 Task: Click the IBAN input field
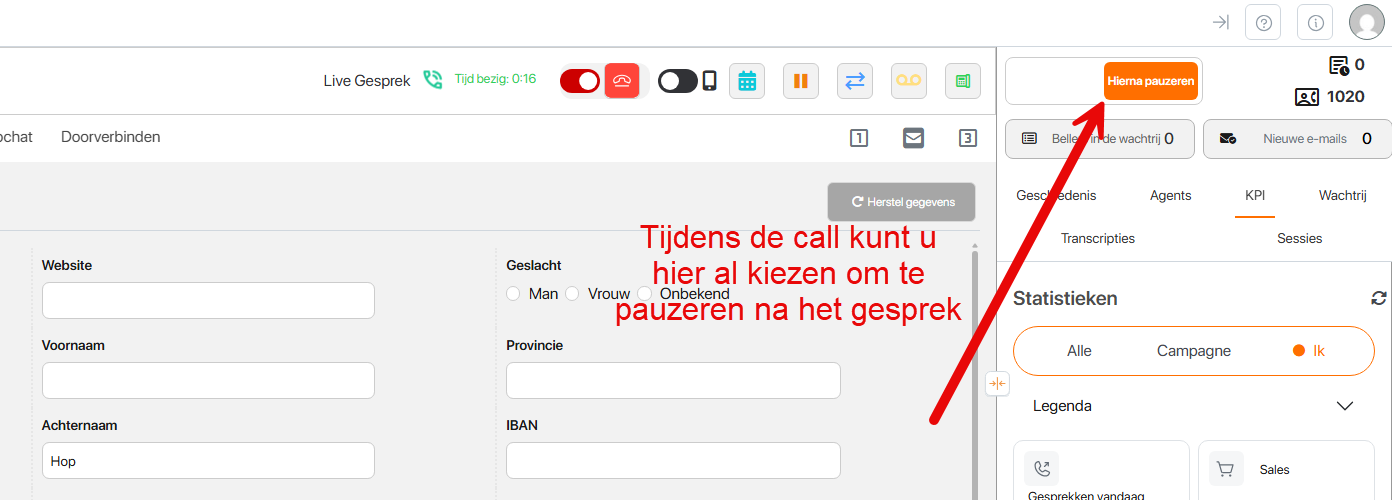673,461
